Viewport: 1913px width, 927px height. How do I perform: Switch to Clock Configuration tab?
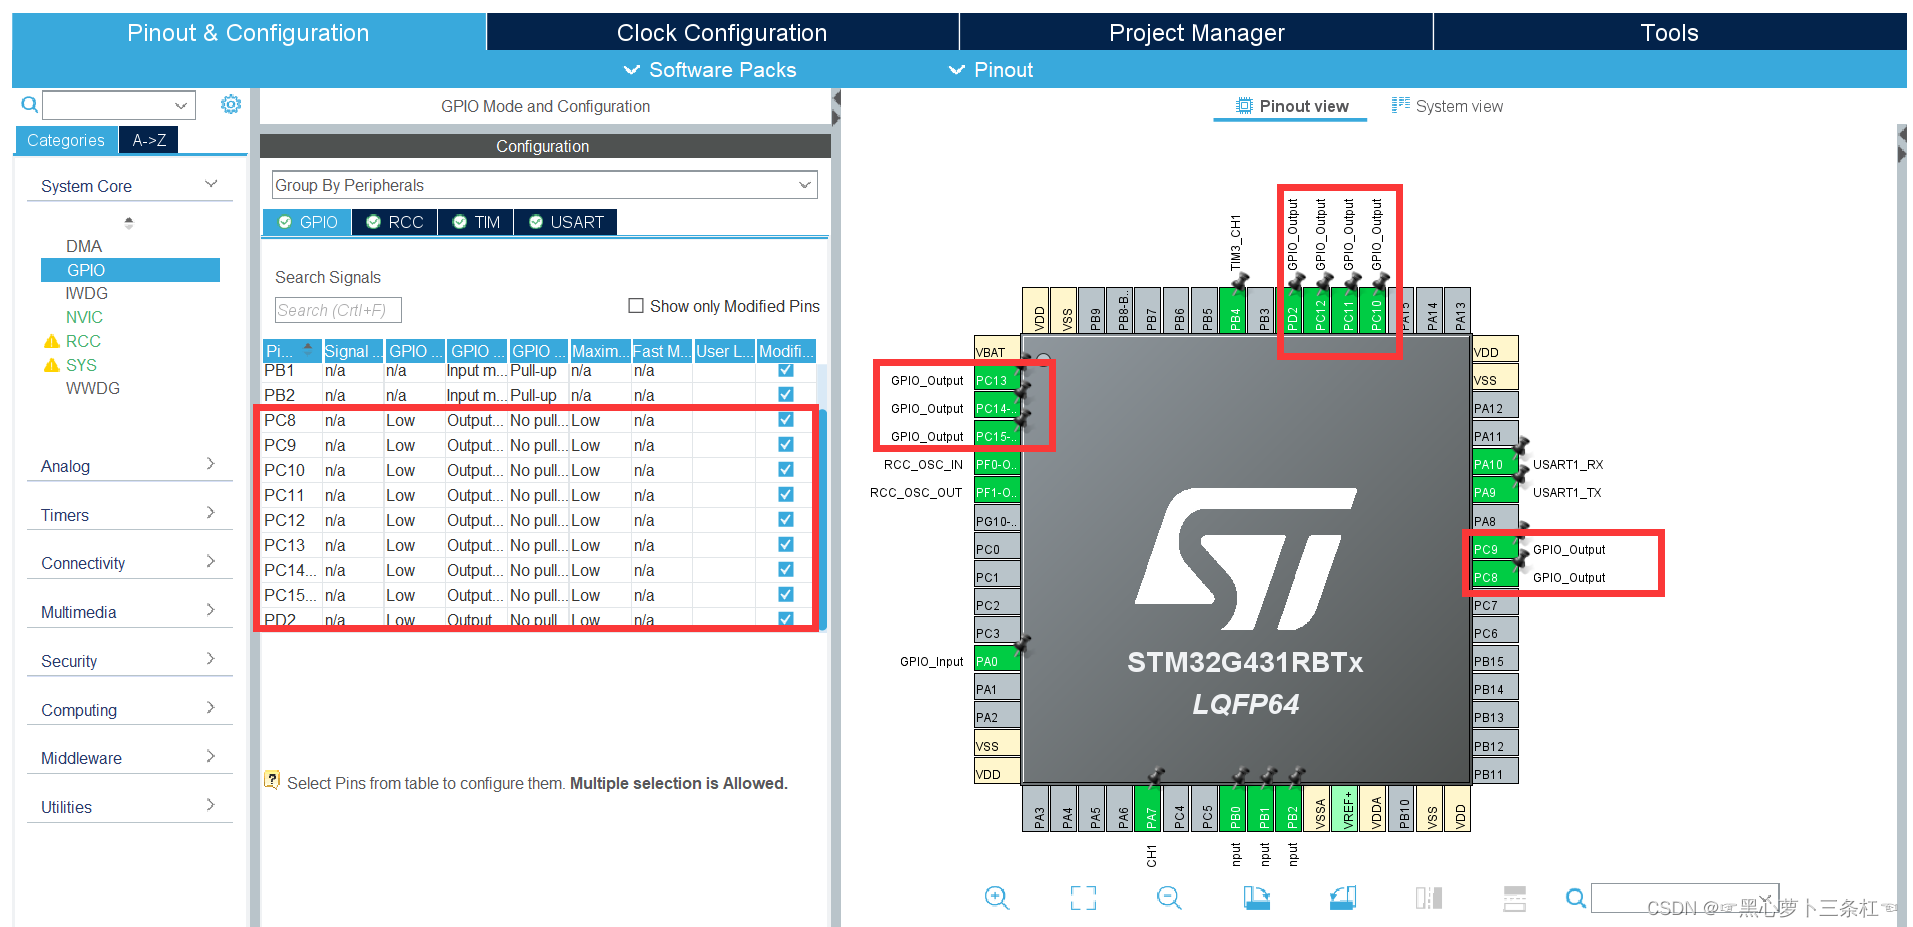click(722, 32)
